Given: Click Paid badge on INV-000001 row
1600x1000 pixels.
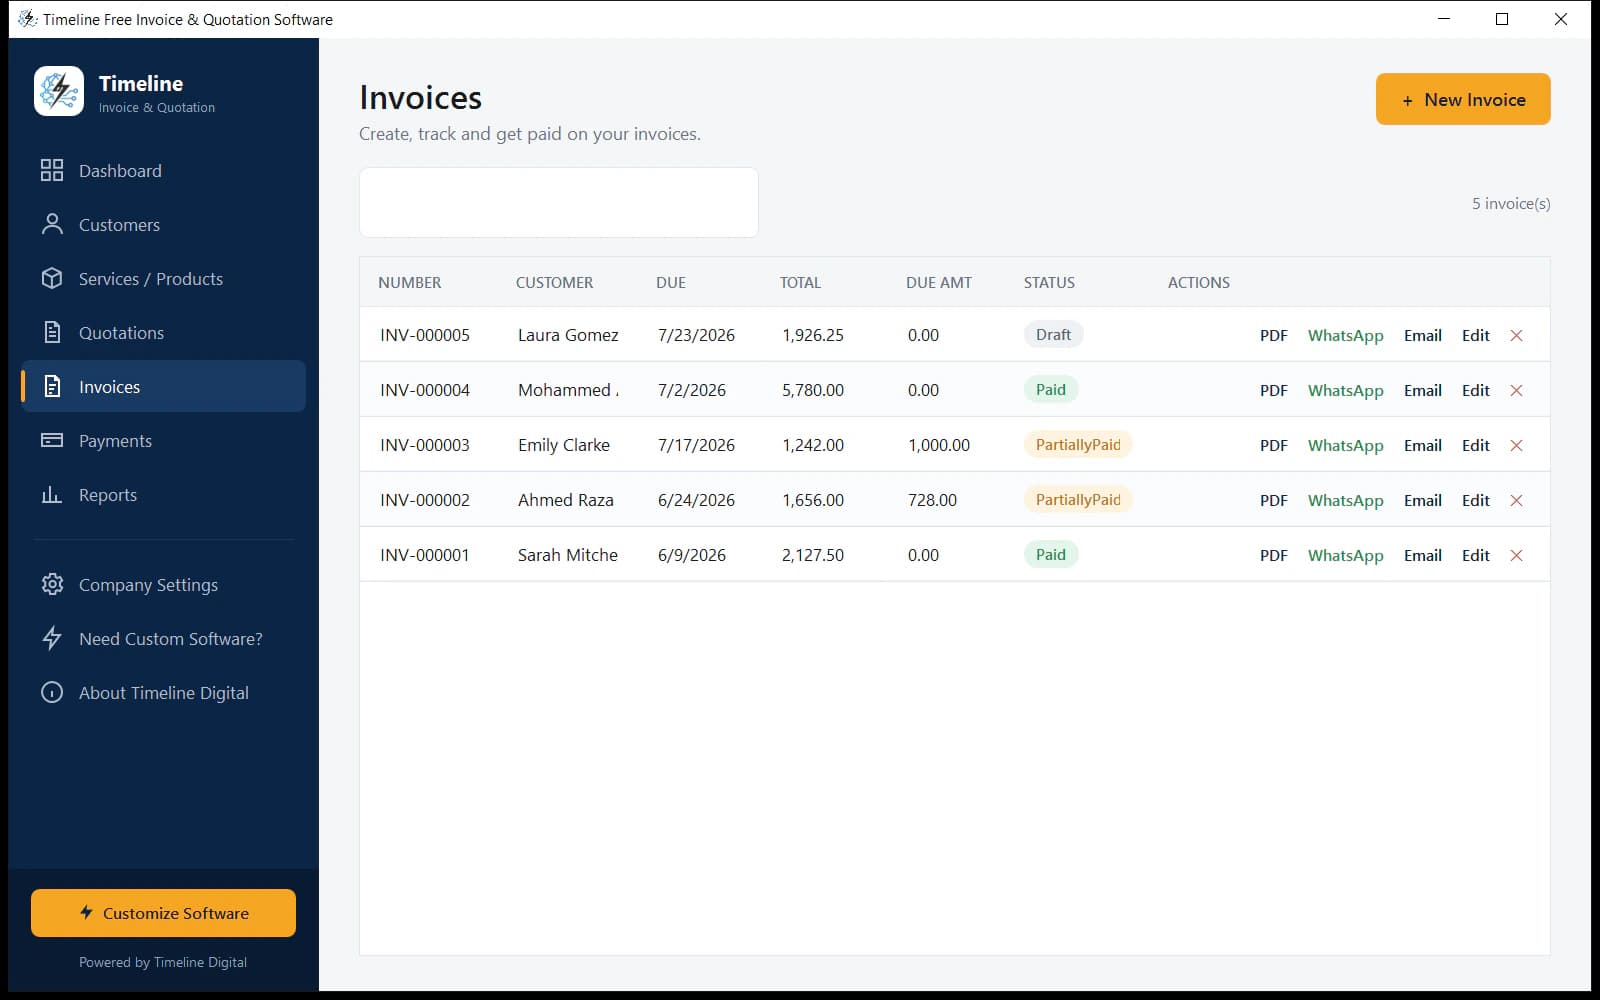Looking at the screenshot, I should point(1050,555).
